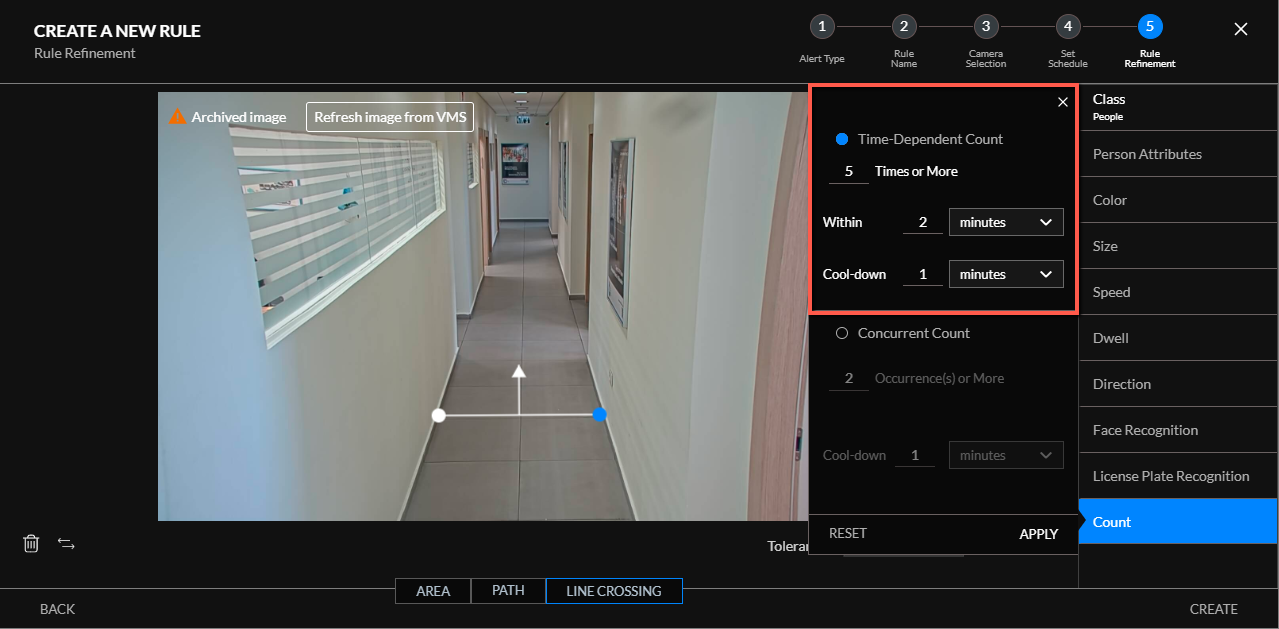This screenshot has width=1279, height=629.
Task: Click Refresh image from VMS button
Action: pyautogui.click(x=390, y=117)
